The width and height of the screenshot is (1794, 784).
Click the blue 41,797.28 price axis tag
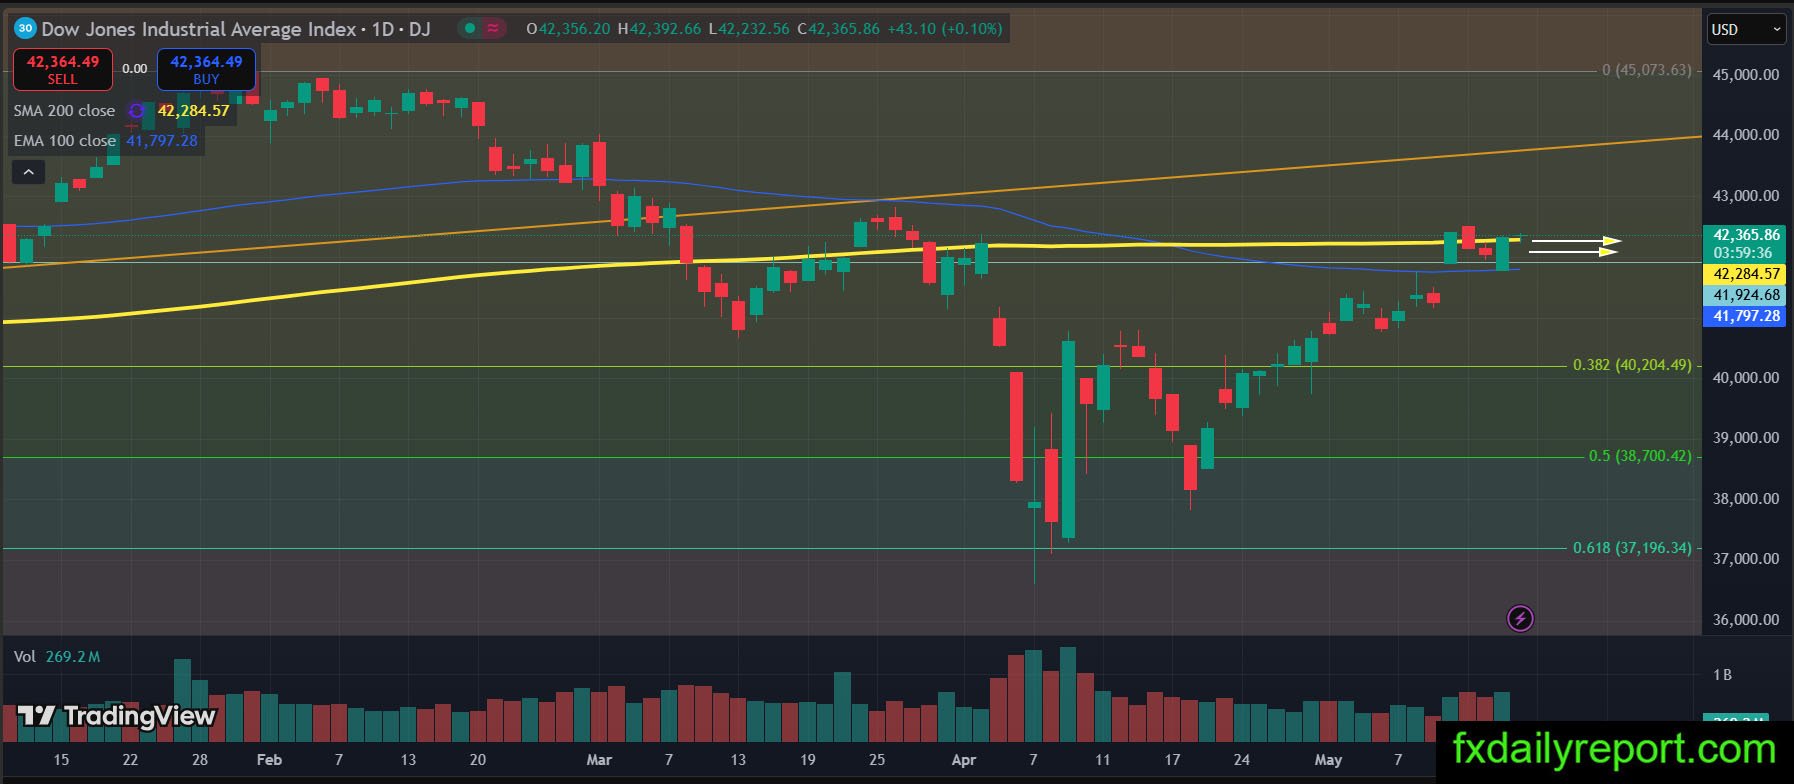coord(1746,316)
